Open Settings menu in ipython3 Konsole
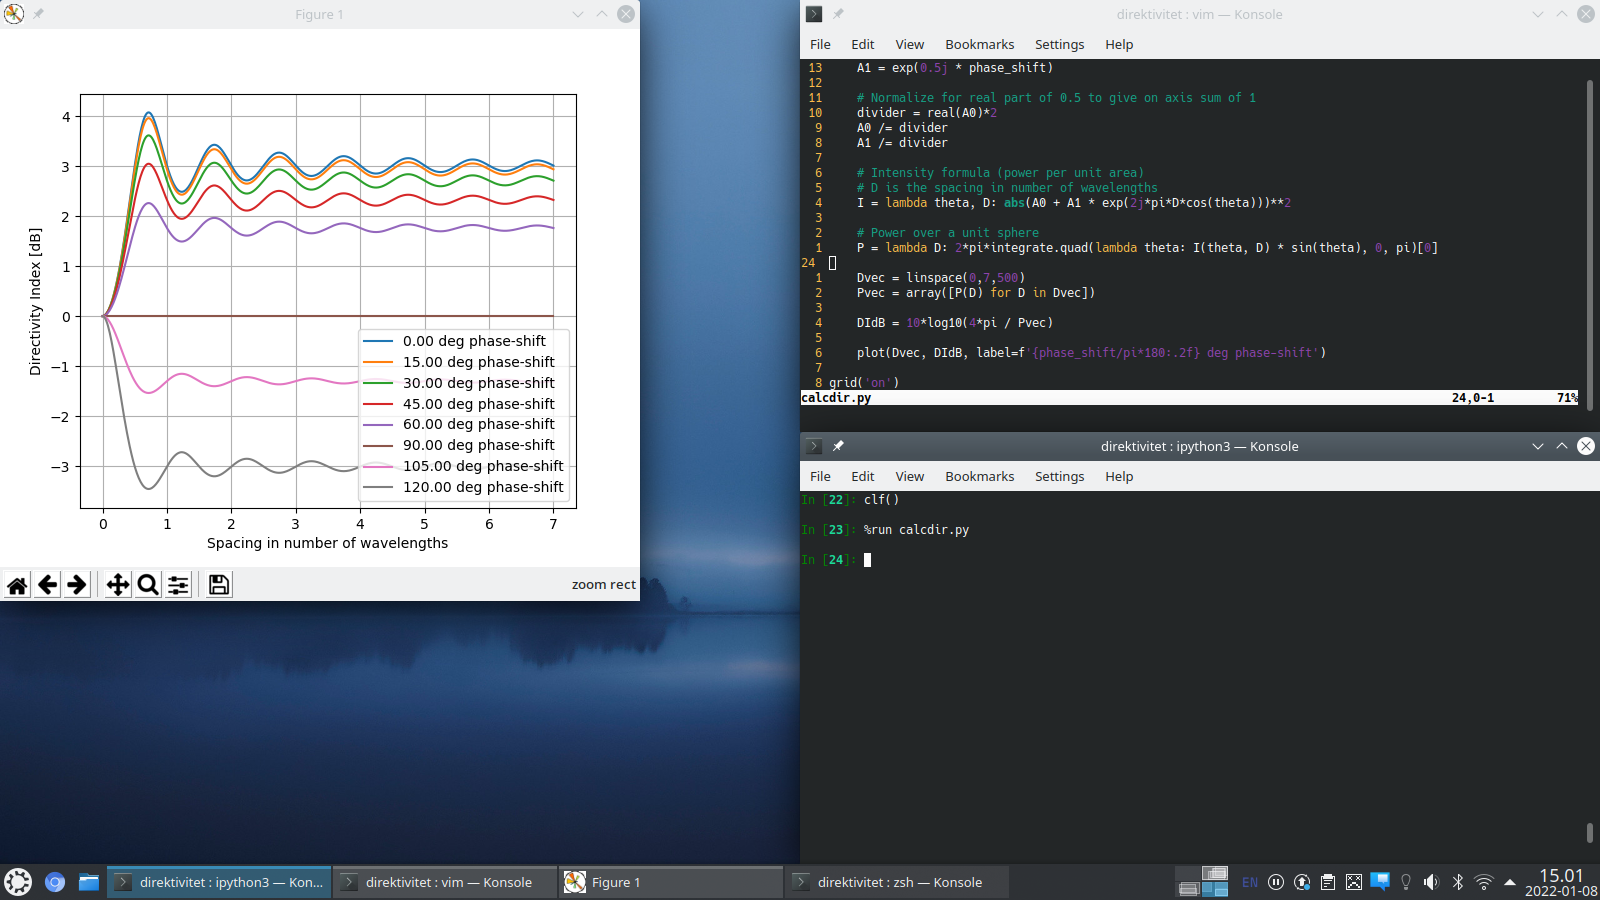The image size is (1600, 900). (1059, 476)
